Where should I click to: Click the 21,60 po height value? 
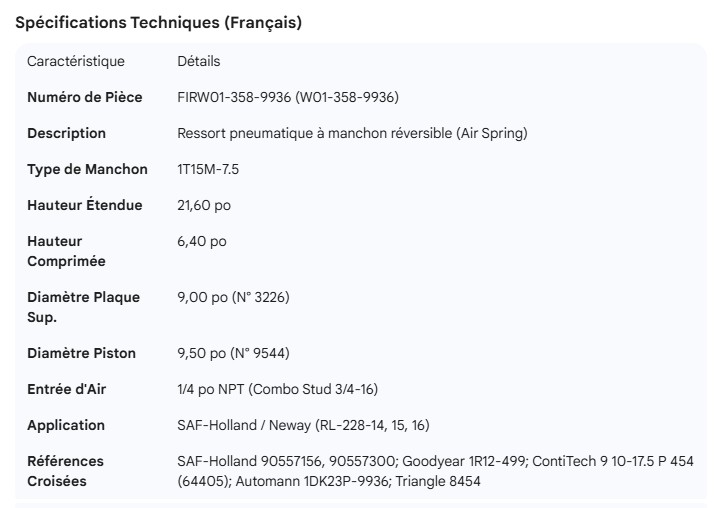tap(204, 205)
